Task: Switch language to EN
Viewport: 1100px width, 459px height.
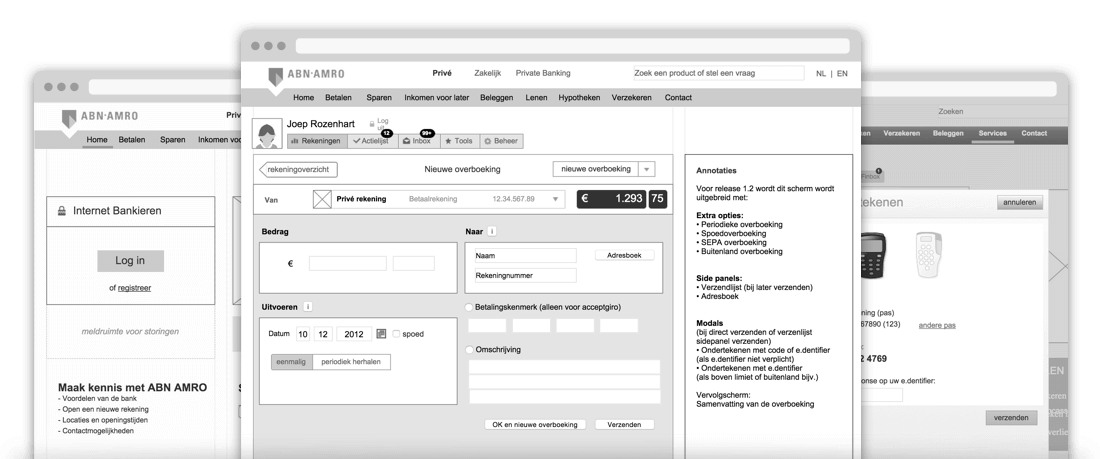Action: pyautogui.click(x=842, y=74)
